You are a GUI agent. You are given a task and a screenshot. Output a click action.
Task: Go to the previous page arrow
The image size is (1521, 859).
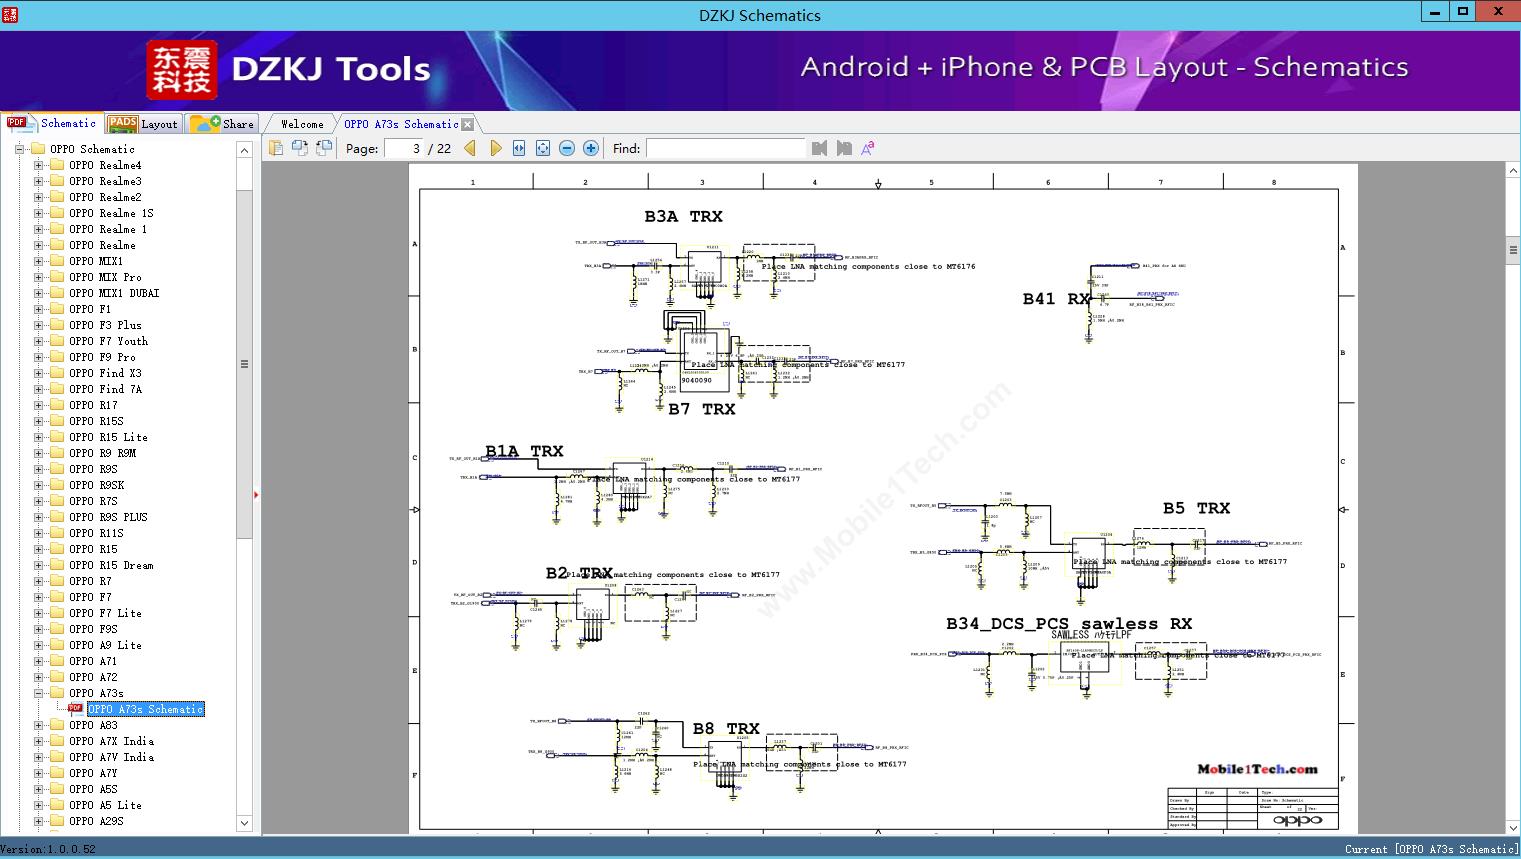(470, 148)
